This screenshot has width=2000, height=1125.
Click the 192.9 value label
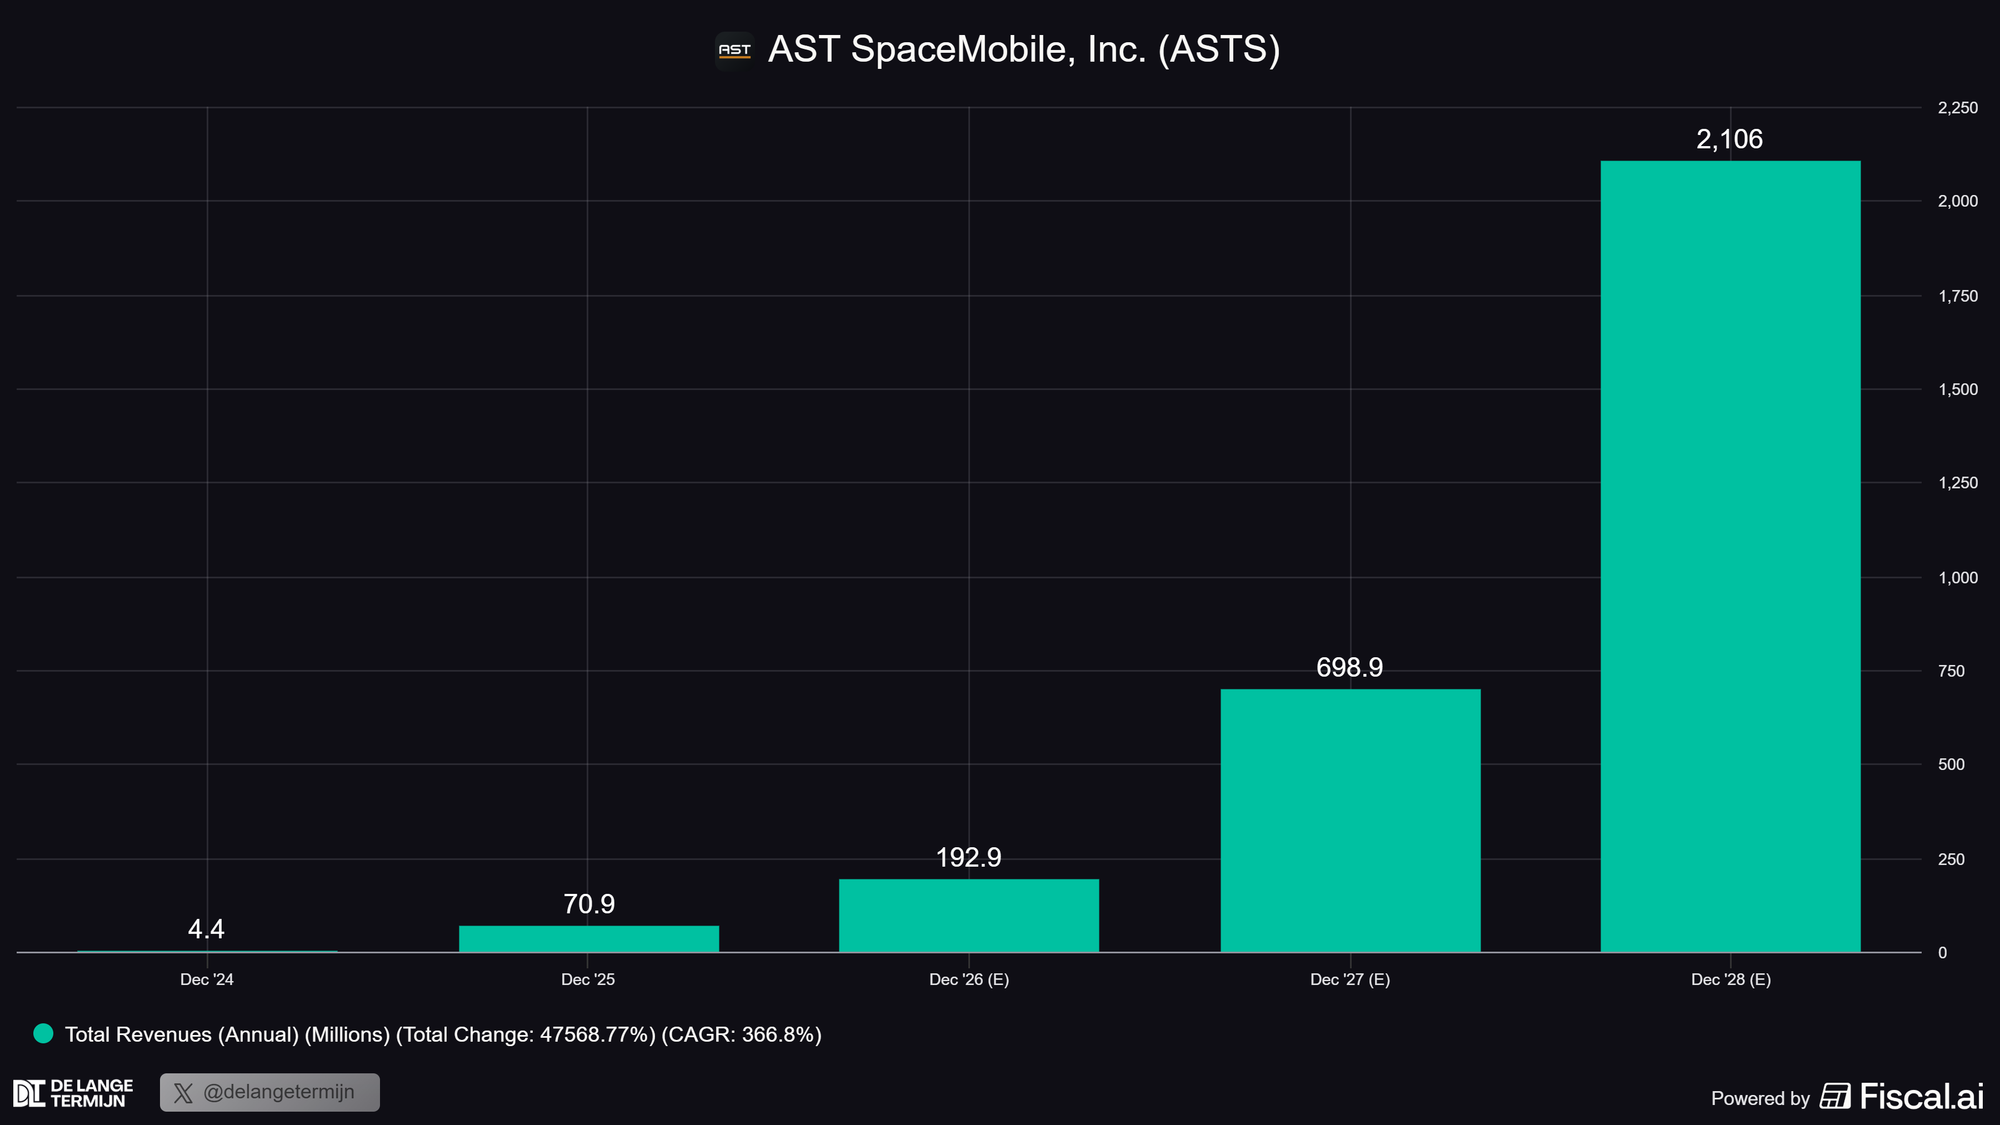click(968, 857)
